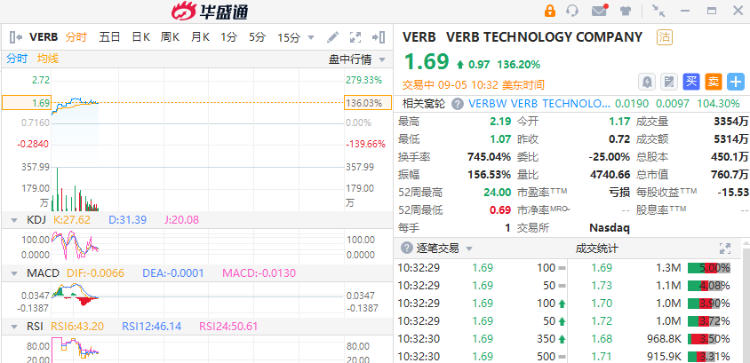Click the Huasheng Tong logo
This screenshot has width=750, height=363.
tap(210, 11)
